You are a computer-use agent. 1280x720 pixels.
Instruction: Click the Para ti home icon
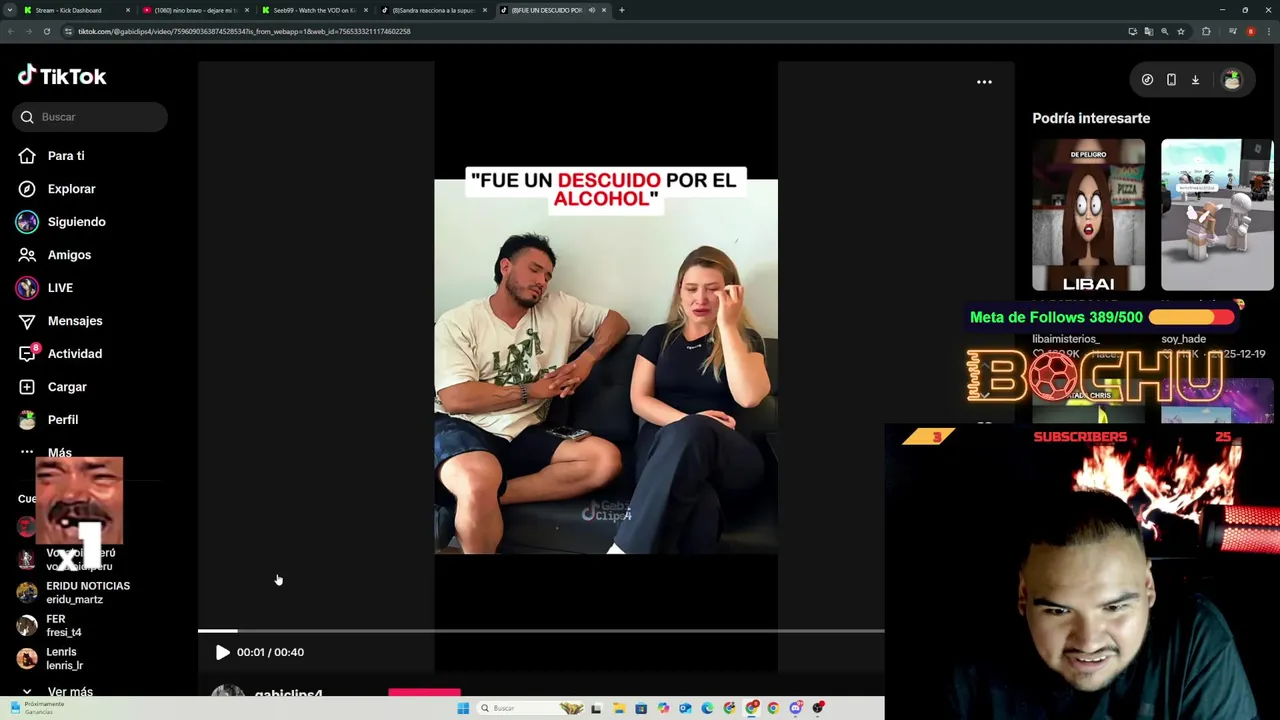(27, 156)
